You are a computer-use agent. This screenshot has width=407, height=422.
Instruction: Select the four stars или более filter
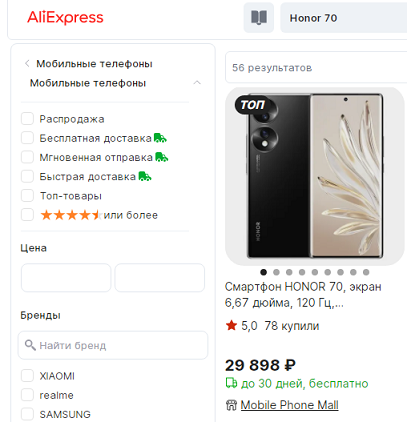coord(27,215)
